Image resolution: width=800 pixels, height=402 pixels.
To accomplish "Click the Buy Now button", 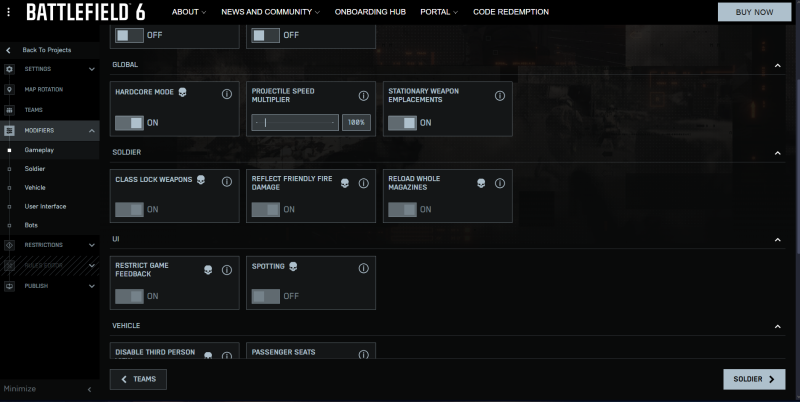I will click(x=755, y=12).
